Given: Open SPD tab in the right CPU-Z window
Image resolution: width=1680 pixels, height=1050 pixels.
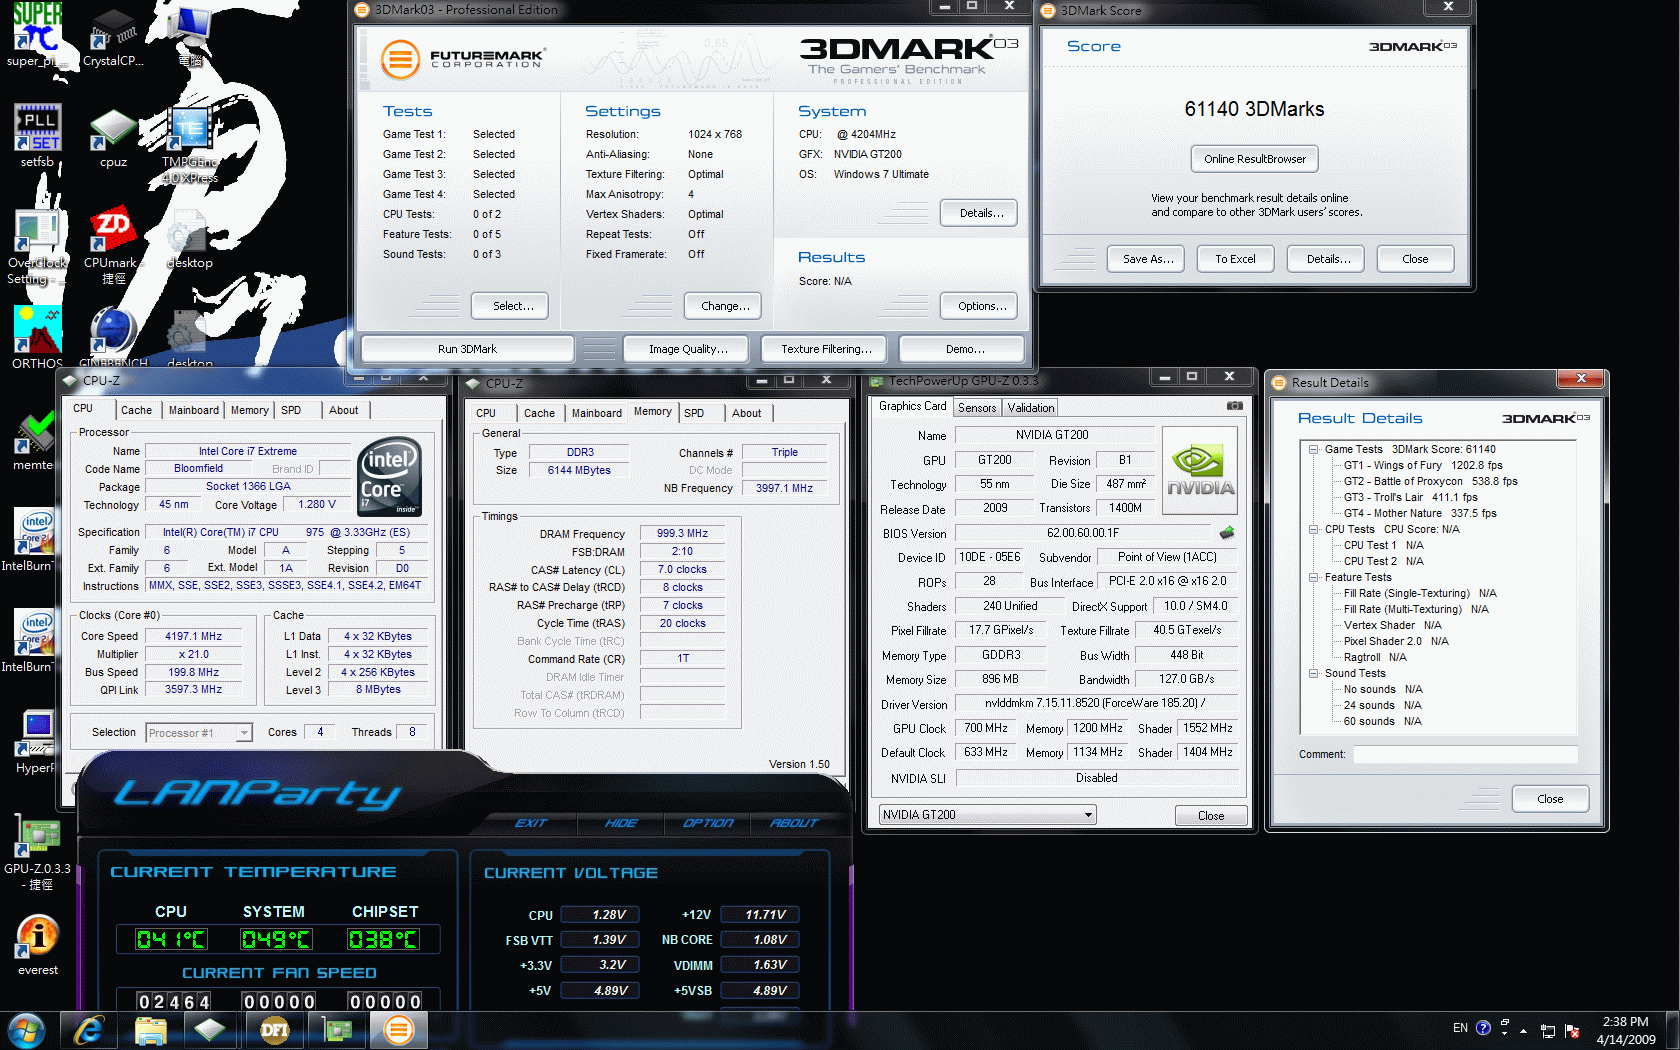Looking at the screenshot, I should 694,413.
